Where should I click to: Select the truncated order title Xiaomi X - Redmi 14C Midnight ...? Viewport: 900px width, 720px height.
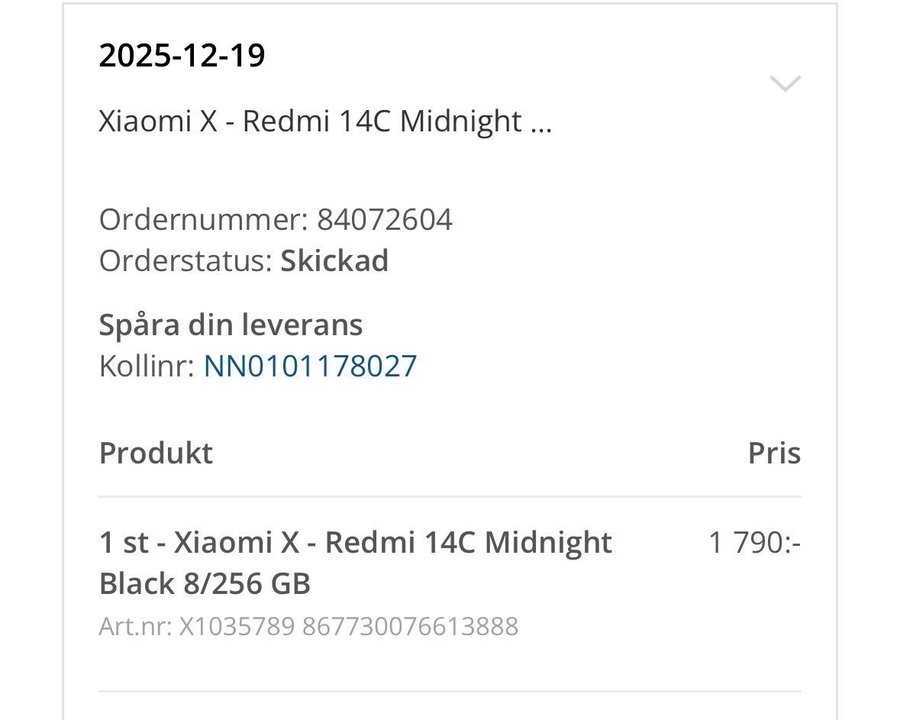325,121
